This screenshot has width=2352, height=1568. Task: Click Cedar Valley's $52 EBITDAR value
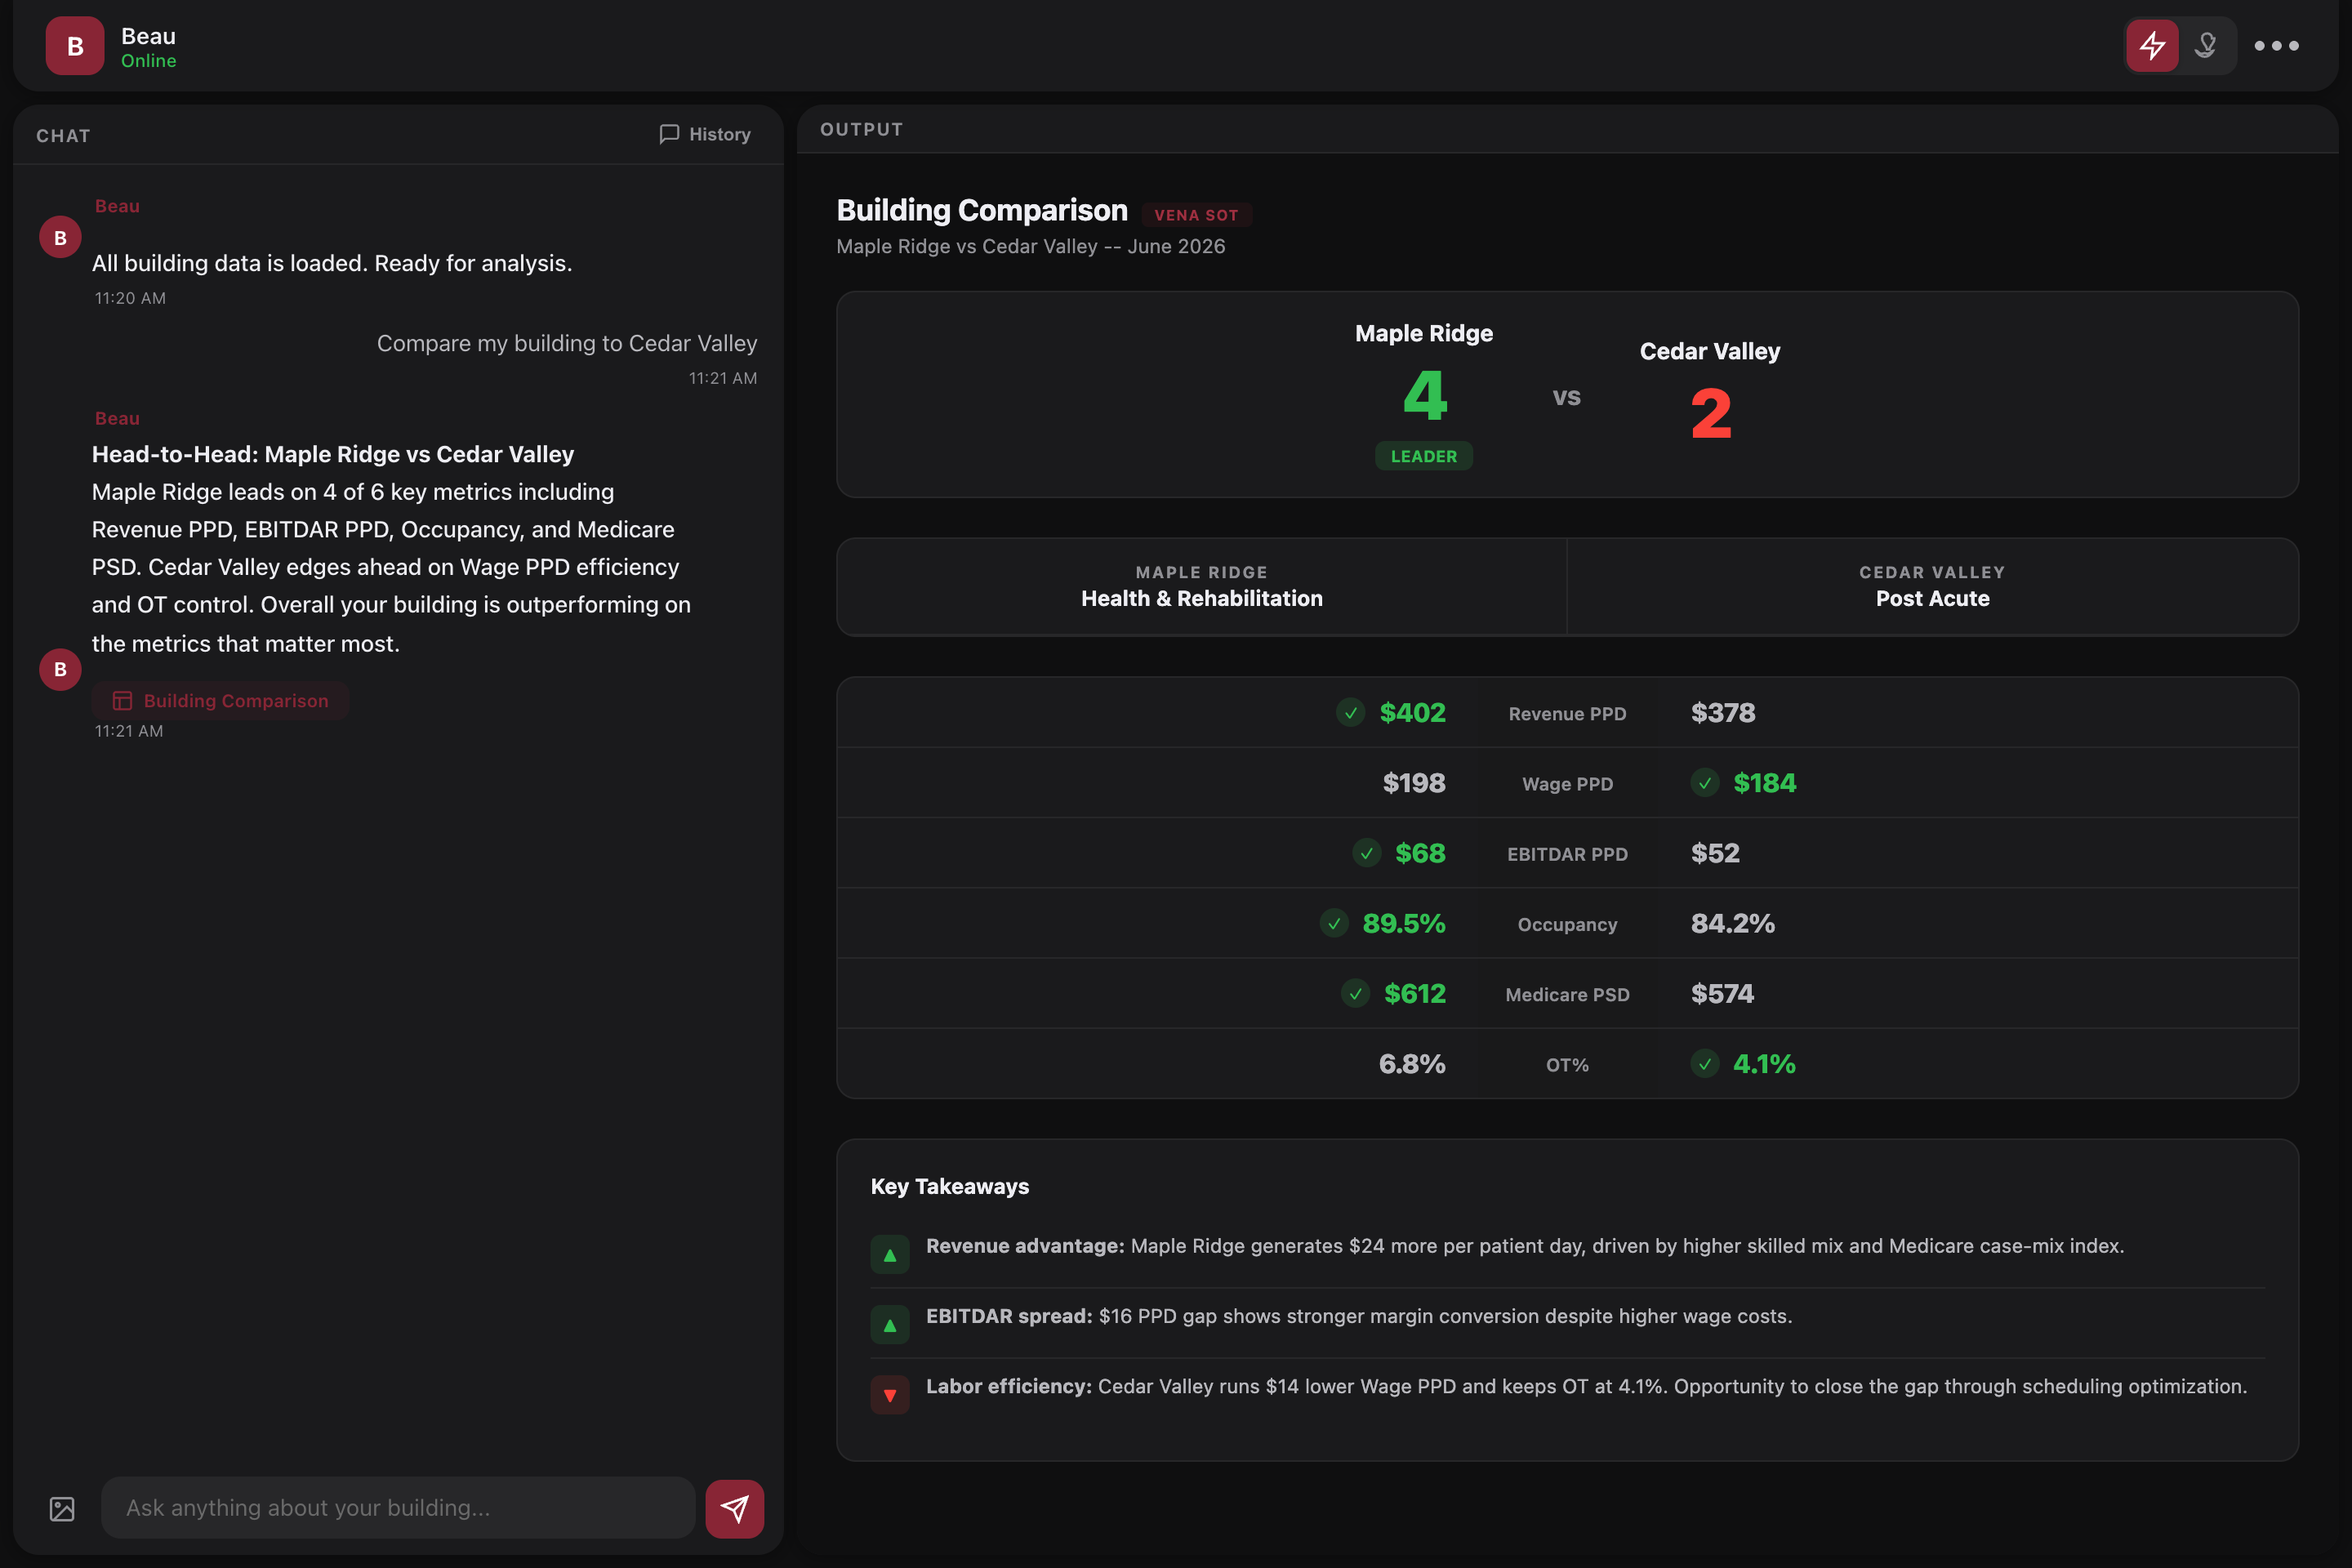1715,853
